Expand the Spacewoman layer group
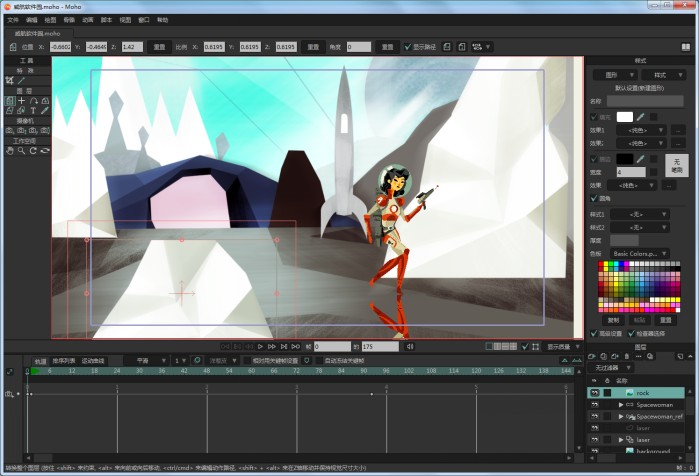Image resolution: width=699 pixels, height=476 pixels. [x=621, y=405]
